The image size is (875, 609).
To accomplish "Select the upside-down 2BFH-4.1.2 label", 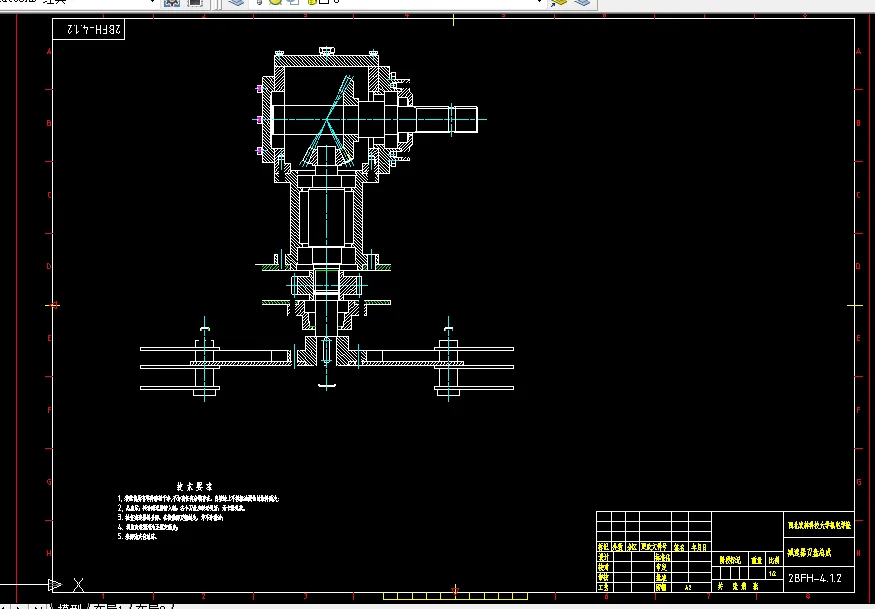I will (x=94, y=29).
